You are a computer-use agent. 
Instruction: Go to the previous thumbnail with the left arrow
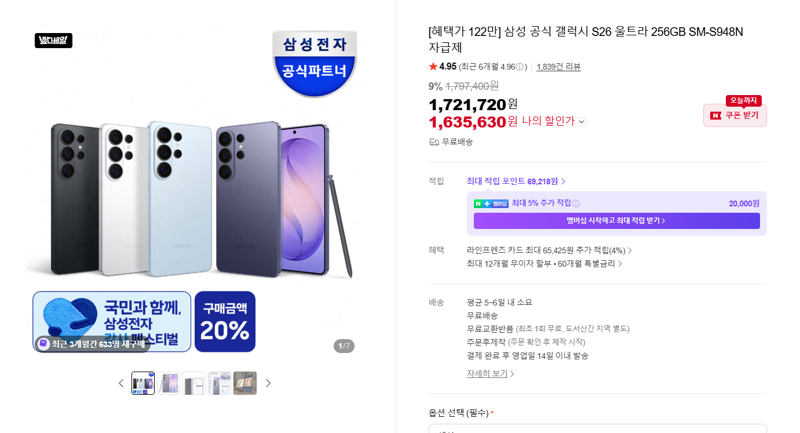click(121, 383)
